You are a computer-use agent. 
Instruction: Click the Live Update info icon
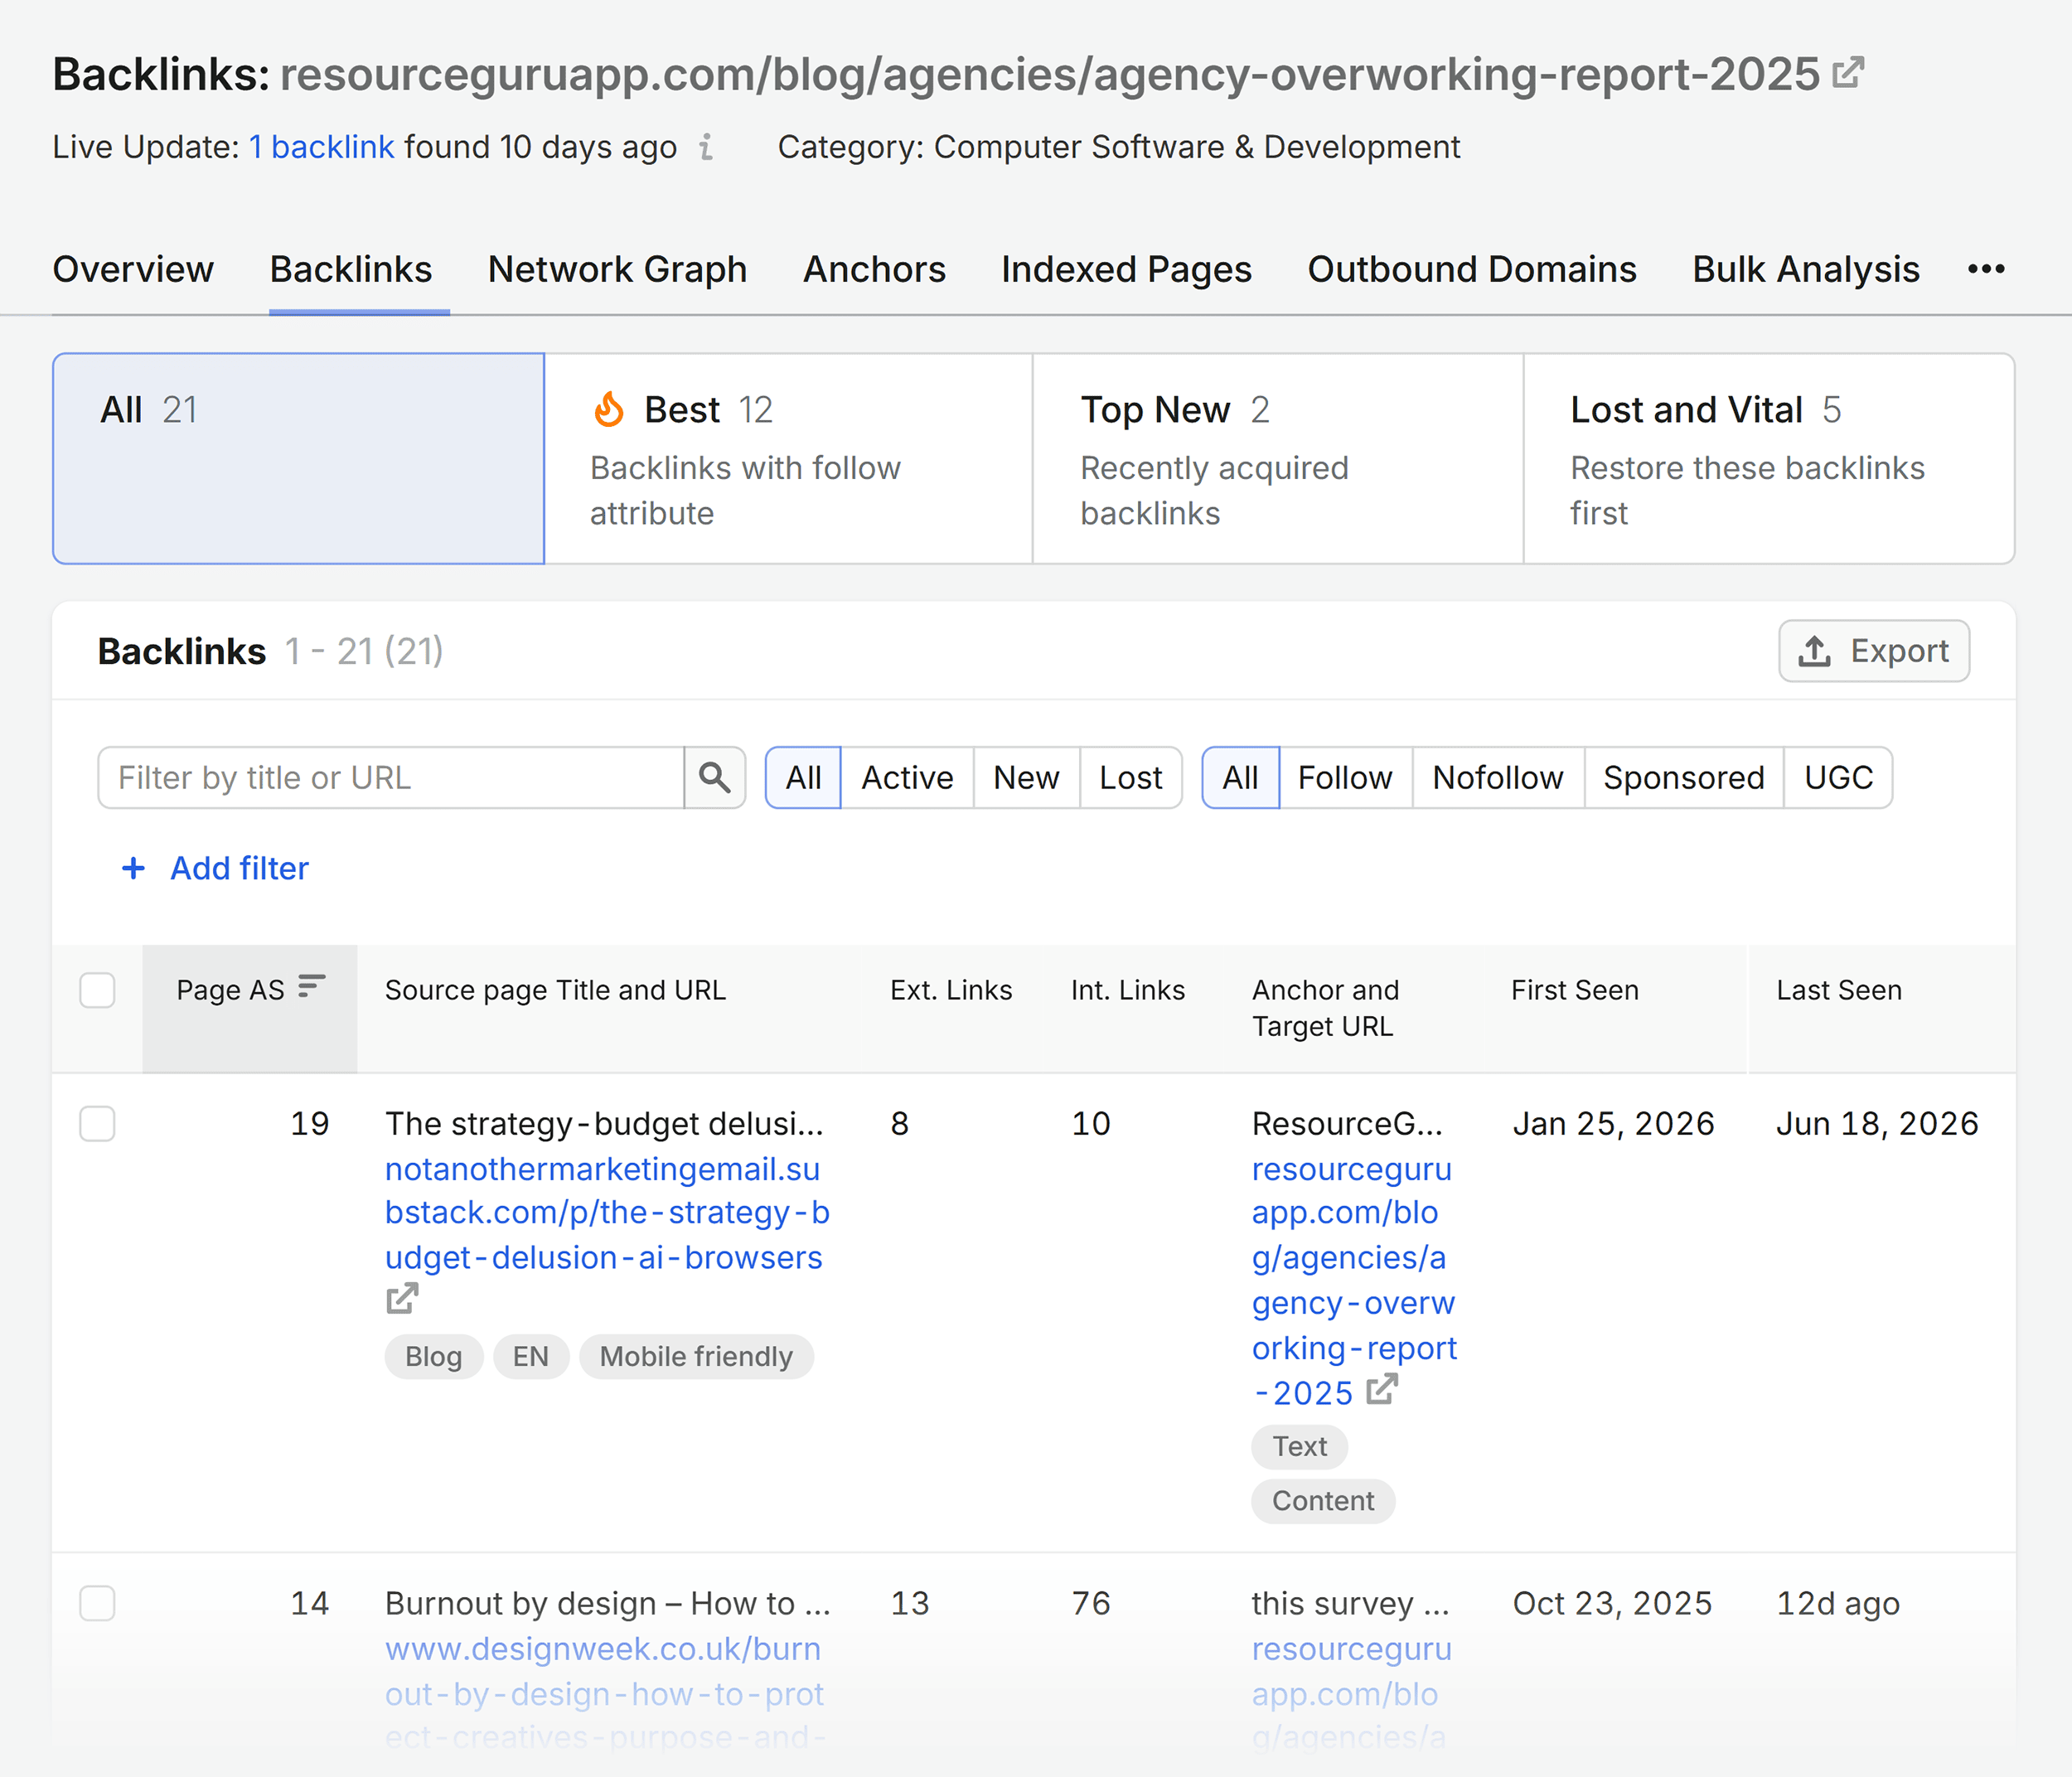706,147
